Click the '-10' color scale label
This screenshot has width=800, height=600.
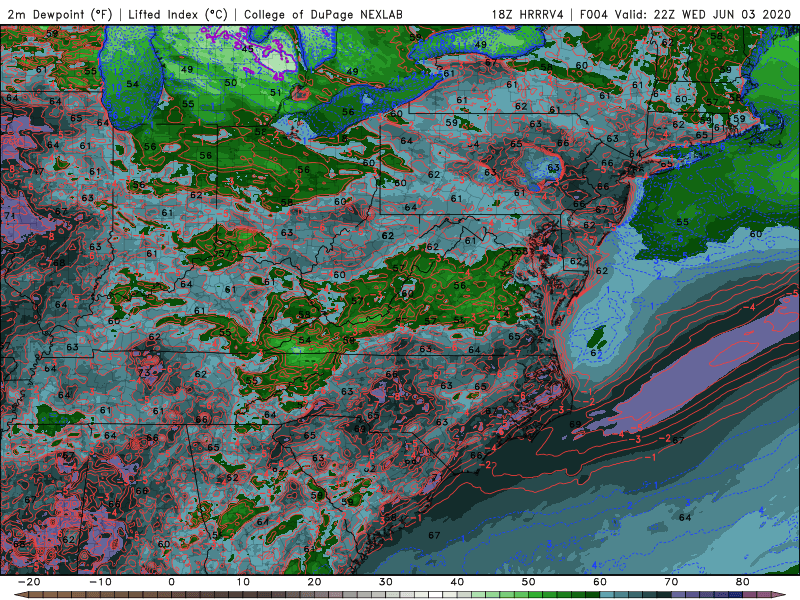click(x=100, y=582)
